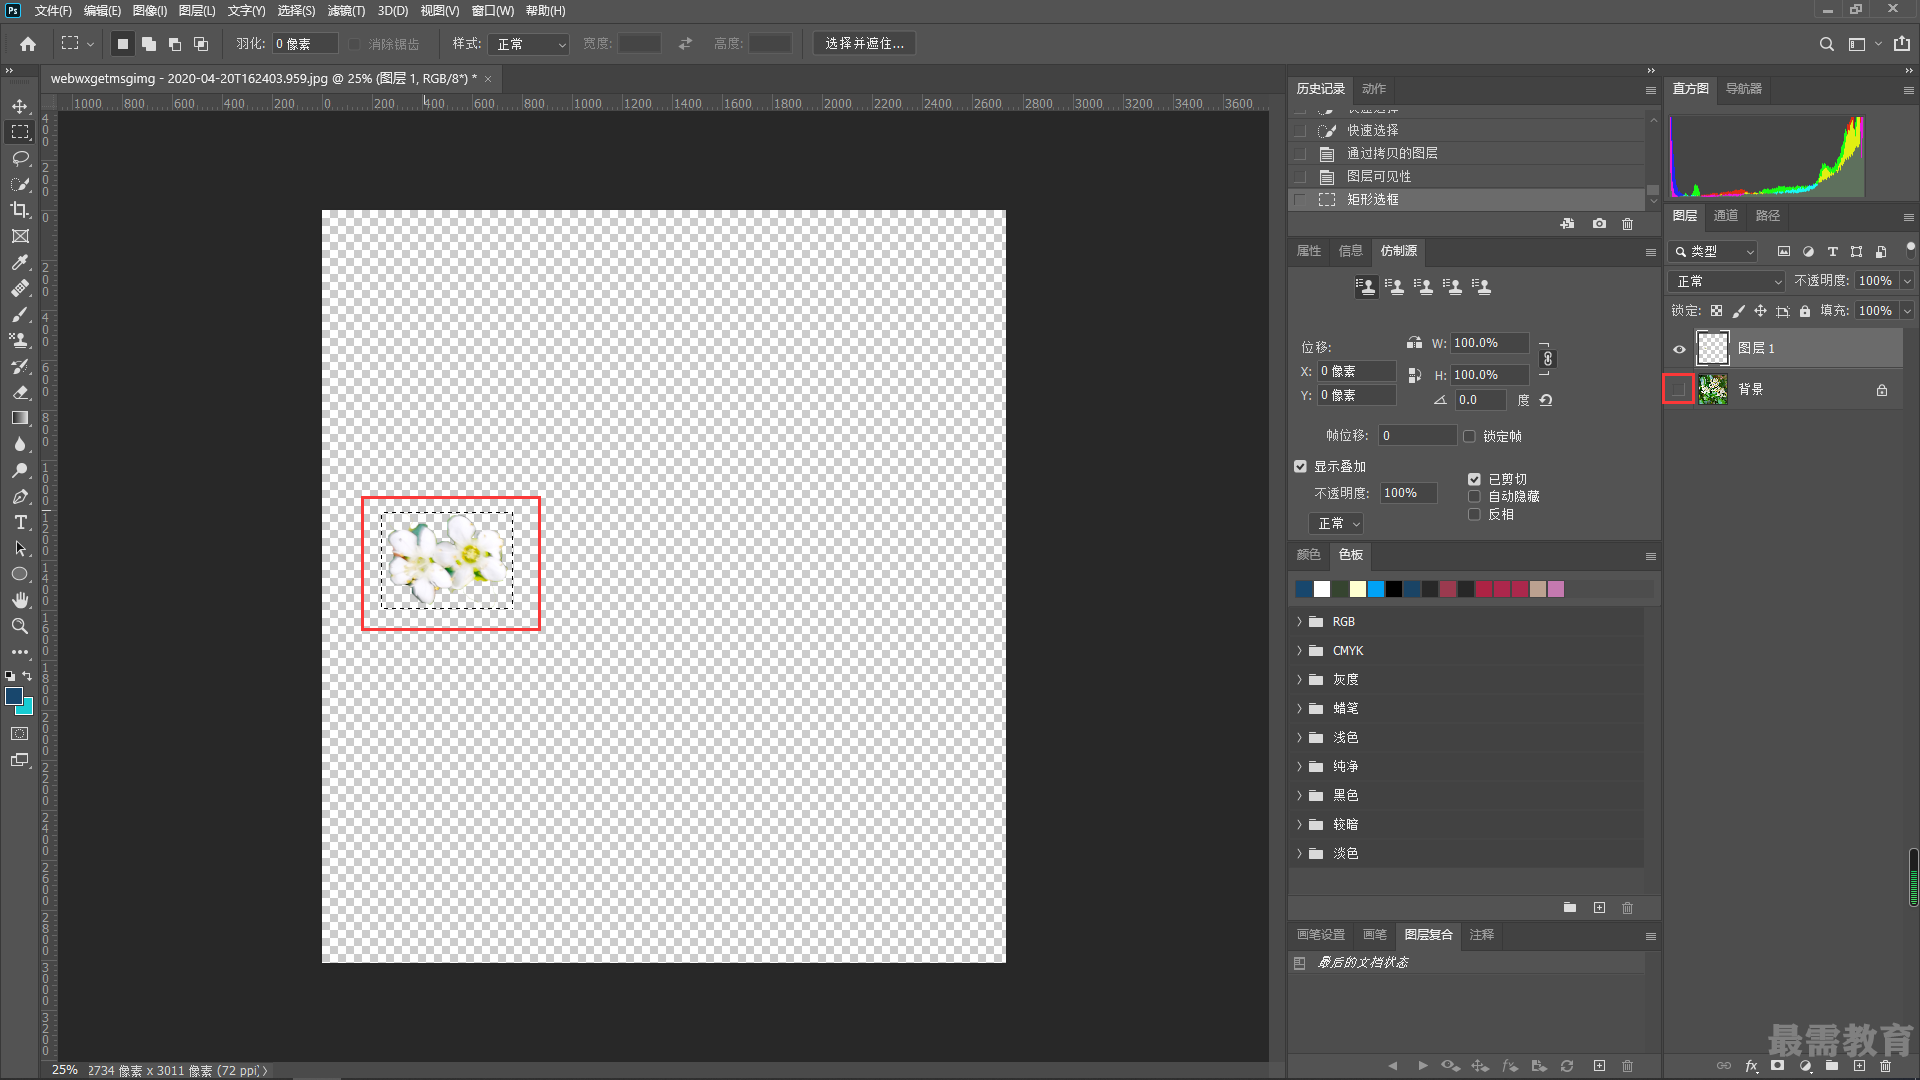Enable the 自动隐藏 checkbox
Viewport: 1920px width, 1080px height.
[1474, 496]
